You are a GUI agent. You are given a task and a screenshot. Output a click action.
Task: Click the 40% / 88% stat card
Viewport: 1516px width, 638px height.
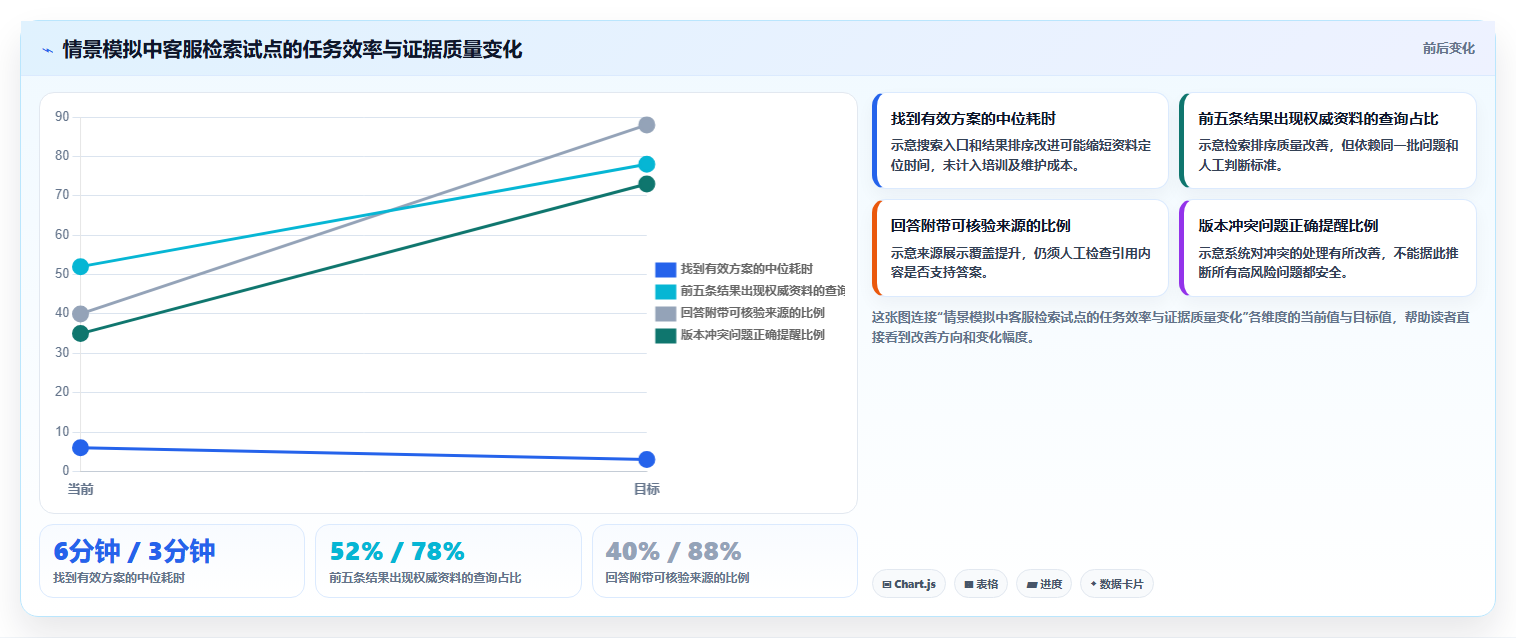[x=724, y=561]
